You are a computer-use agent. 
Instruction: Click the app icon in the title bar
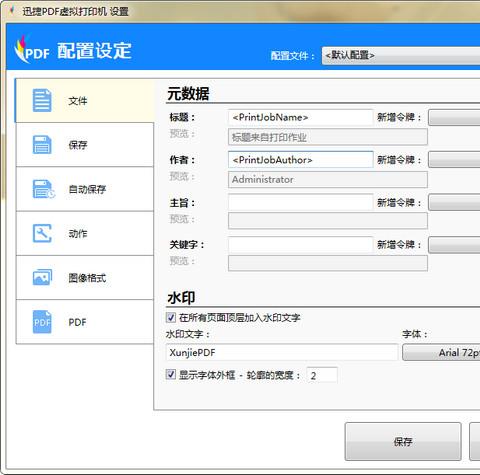click(x=12, y=11)
